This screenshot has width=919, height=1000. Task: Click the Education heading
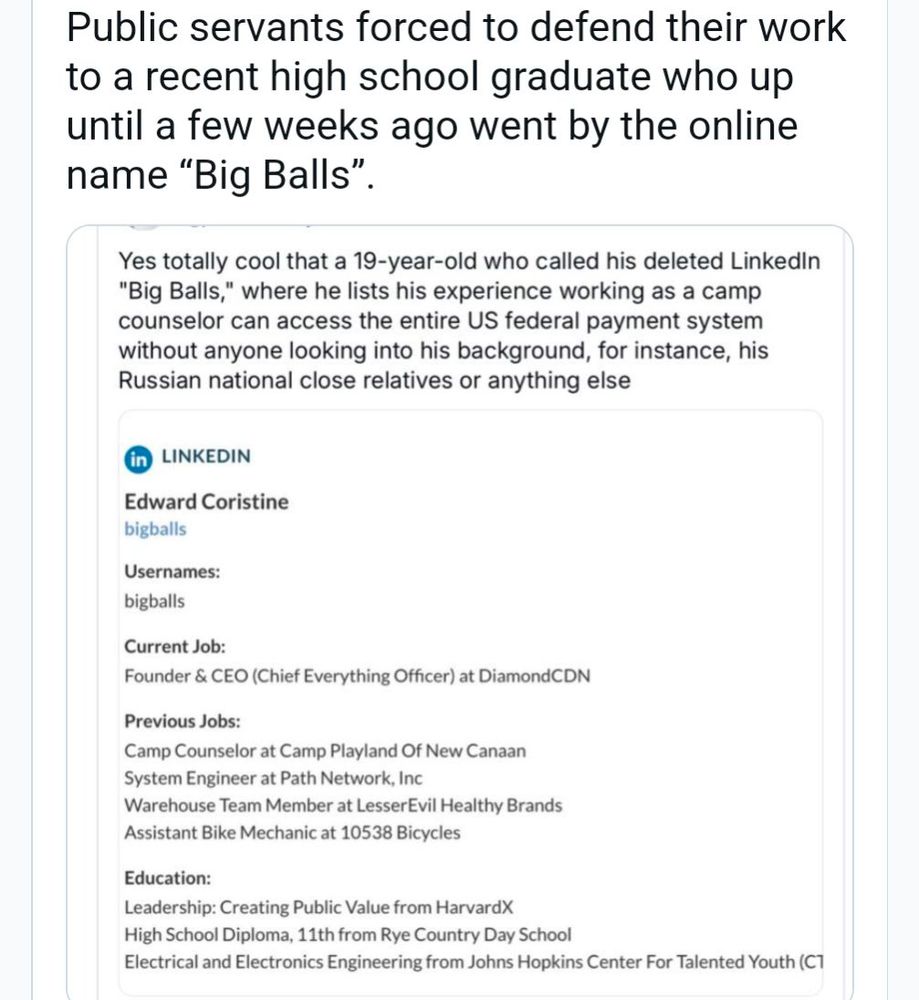point(168,878)
